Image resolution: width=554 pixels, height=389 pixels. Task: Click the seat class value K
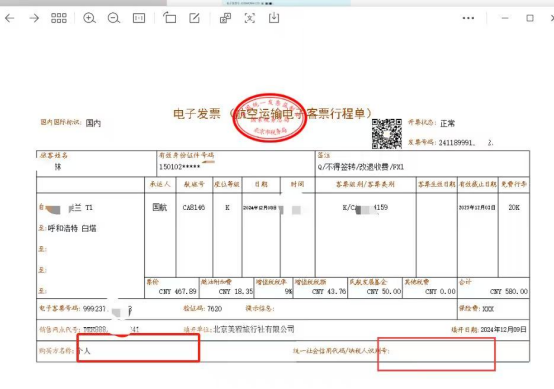point(227,207)
